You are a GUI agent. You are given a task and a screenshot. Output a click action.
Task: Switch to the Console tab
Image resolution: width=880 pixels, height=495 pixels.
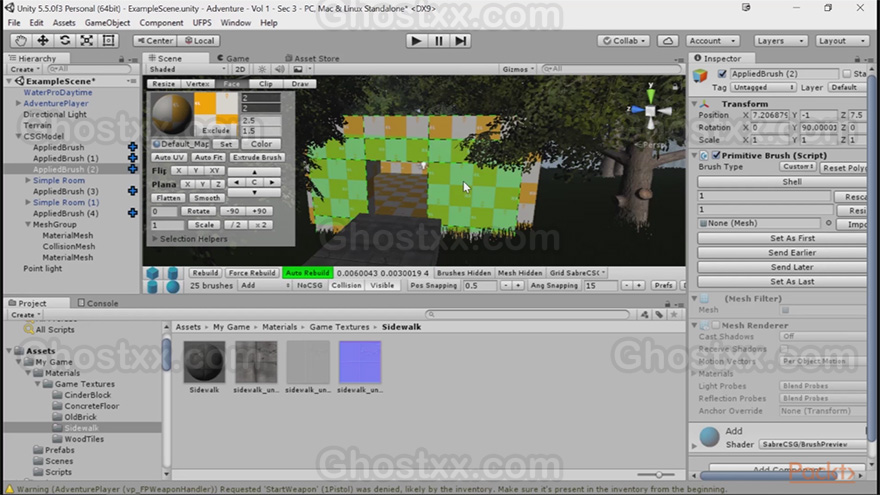pos(98,303)
